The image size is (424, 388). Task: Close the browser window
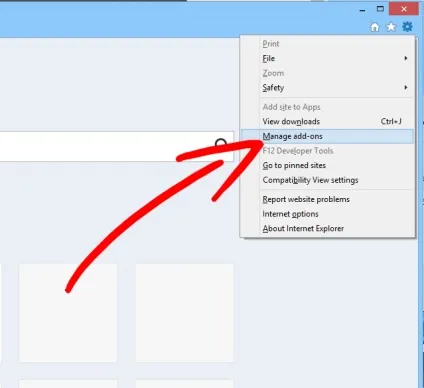[404, 9]
